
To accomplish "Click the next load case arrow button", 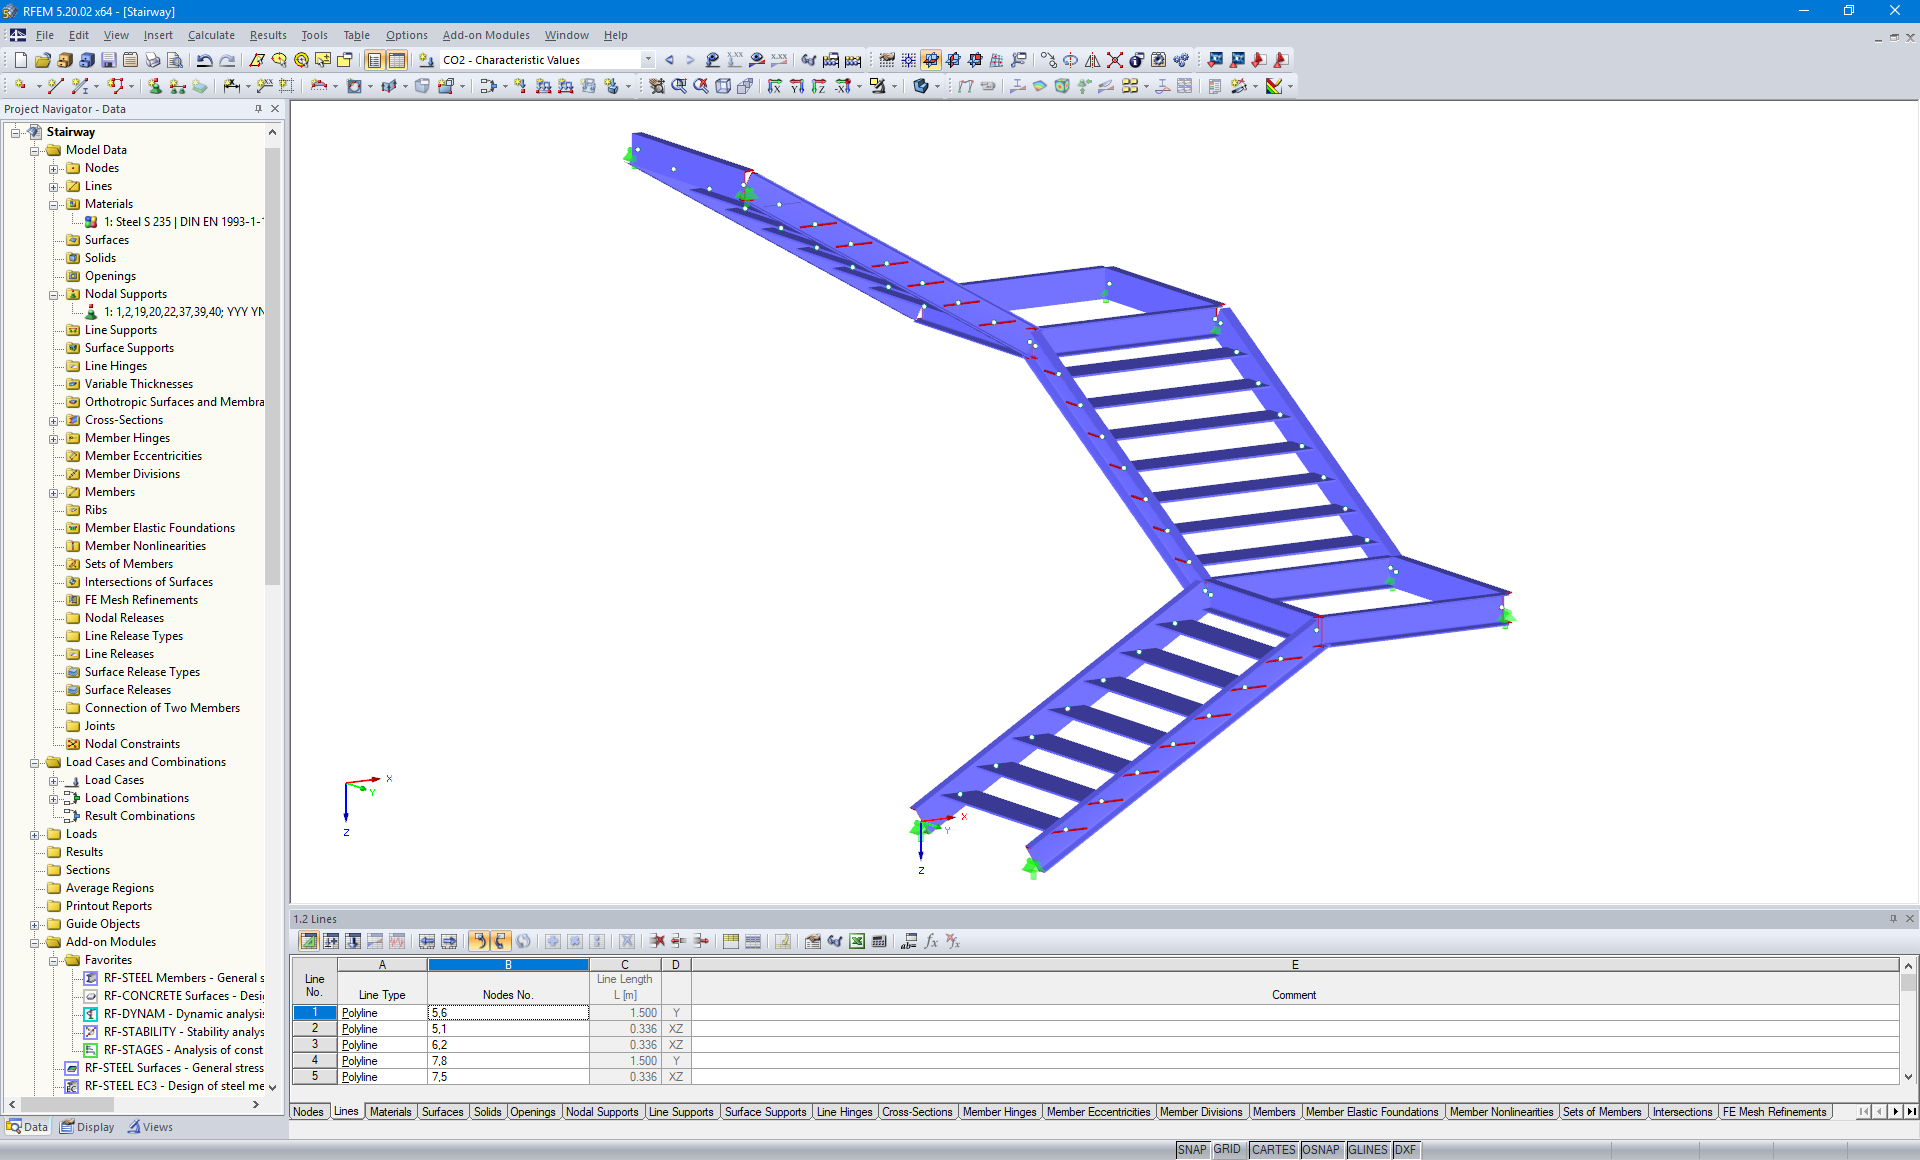I will pos(690,59).
